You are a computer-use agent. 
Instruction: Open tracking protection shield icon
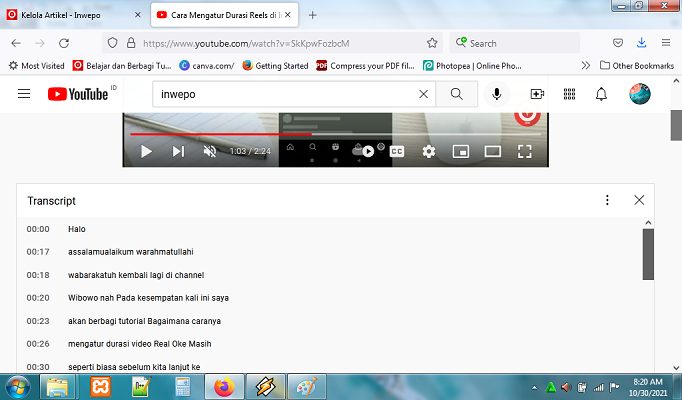(112, 43)
